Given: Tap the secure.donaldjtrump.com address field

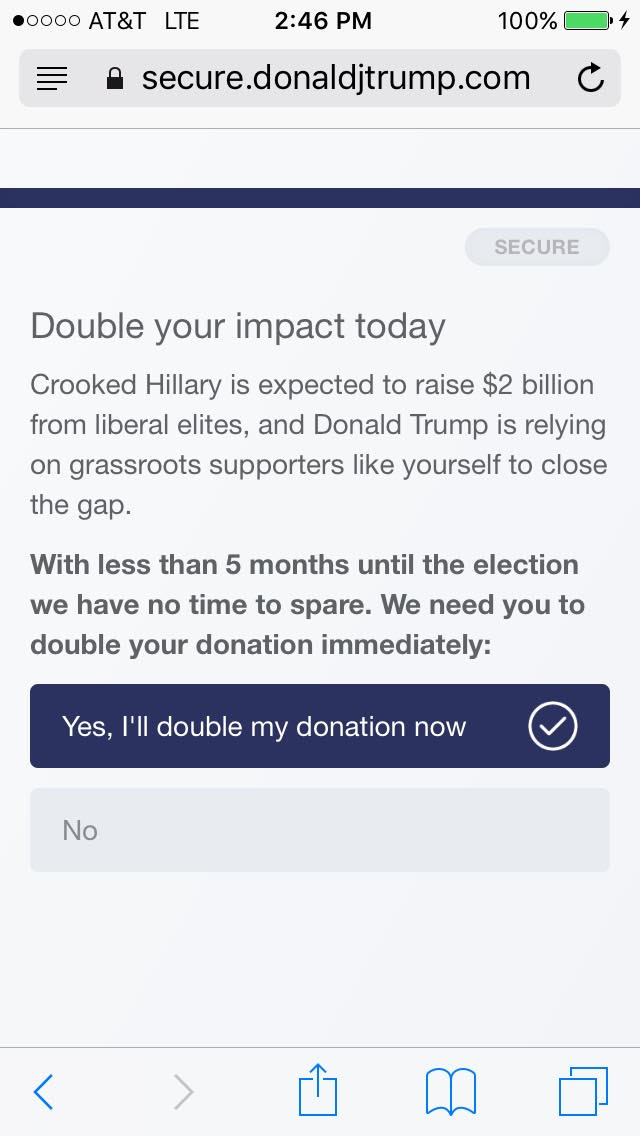Looking at the screenshot, I should coord(336,78).
